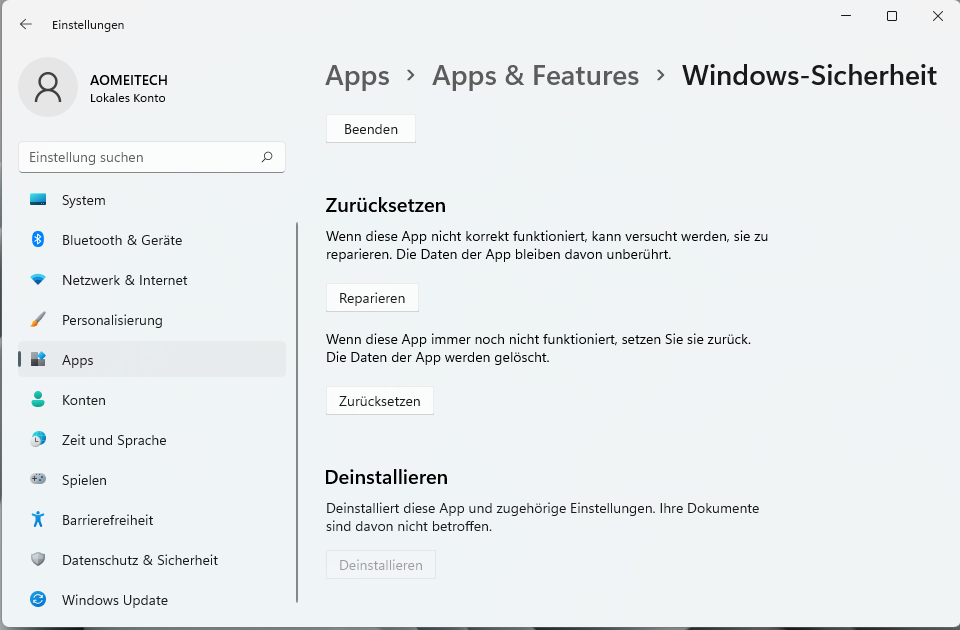Click the Windows Update sync icon
Screen dimensions: 960x630
pos(38,600)
